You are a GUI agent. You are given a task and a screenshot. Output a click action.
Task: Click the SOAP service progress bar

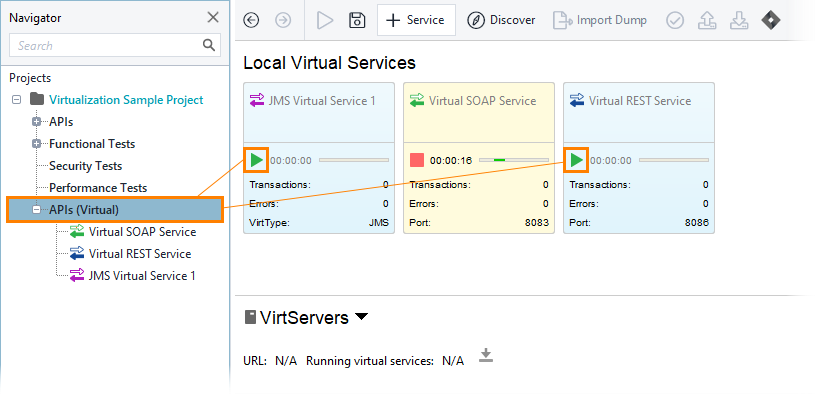(x=514, y=160)
